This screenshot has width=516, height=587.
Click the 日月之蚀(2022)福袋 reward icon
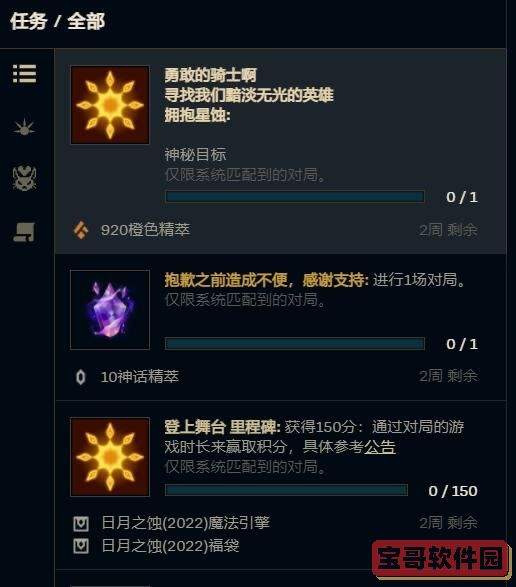coord(81,546)
